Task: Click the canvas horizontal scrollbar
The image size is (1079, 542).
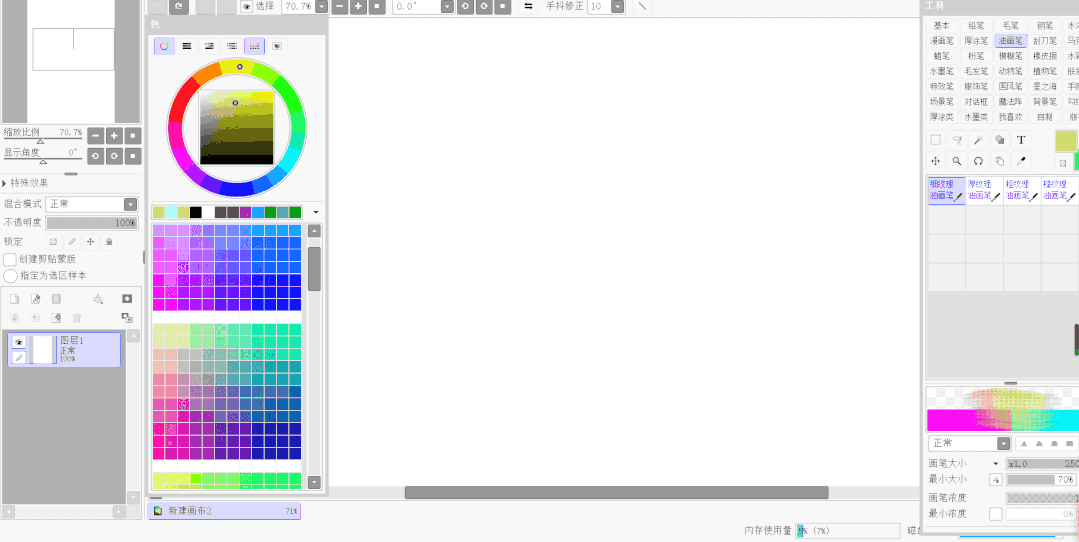Action: click(x=616, y=492)
